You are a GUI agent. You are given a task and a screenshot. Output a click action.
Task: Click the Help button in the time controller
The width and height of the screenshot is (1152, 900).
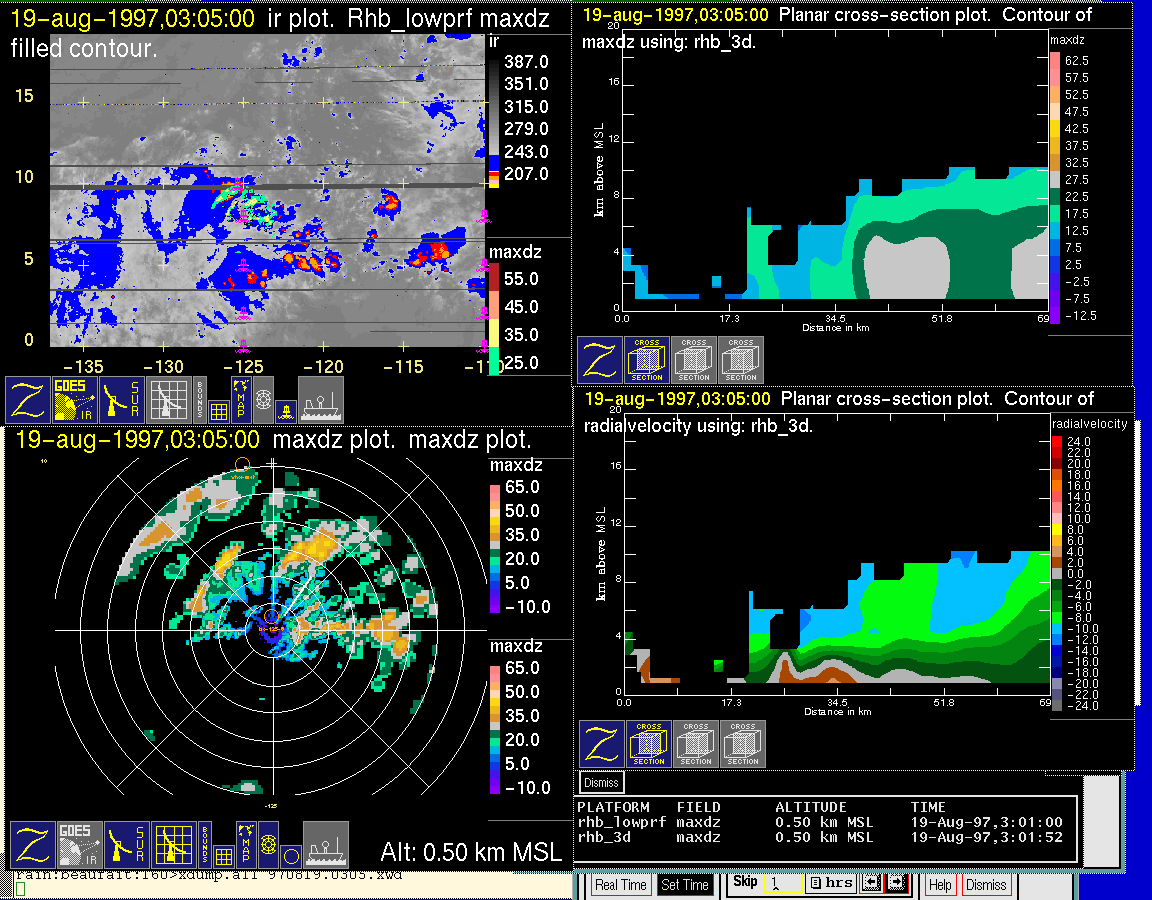pyautogui.click(x=940, y=885)
